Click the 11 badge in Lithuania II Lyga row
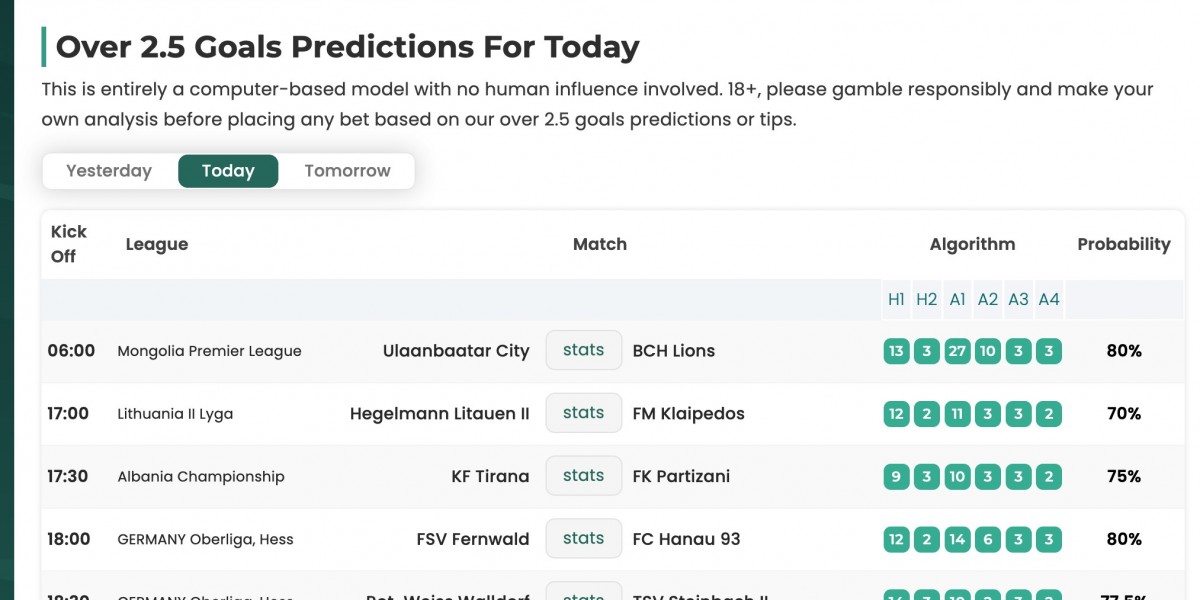Screen dimensions: 1200x600 click(957, 414)
